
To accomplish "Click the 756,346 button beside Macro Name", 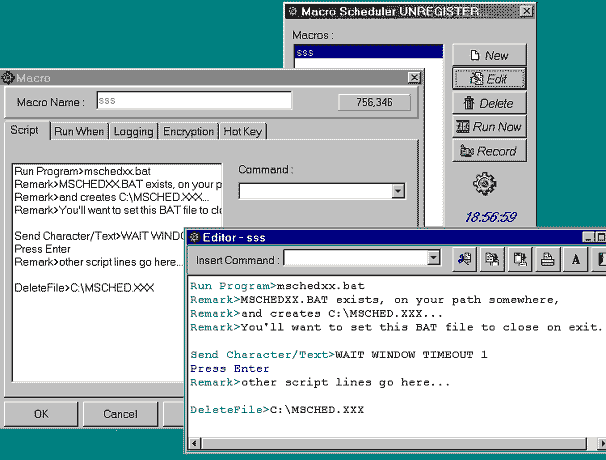I will 374,102.
